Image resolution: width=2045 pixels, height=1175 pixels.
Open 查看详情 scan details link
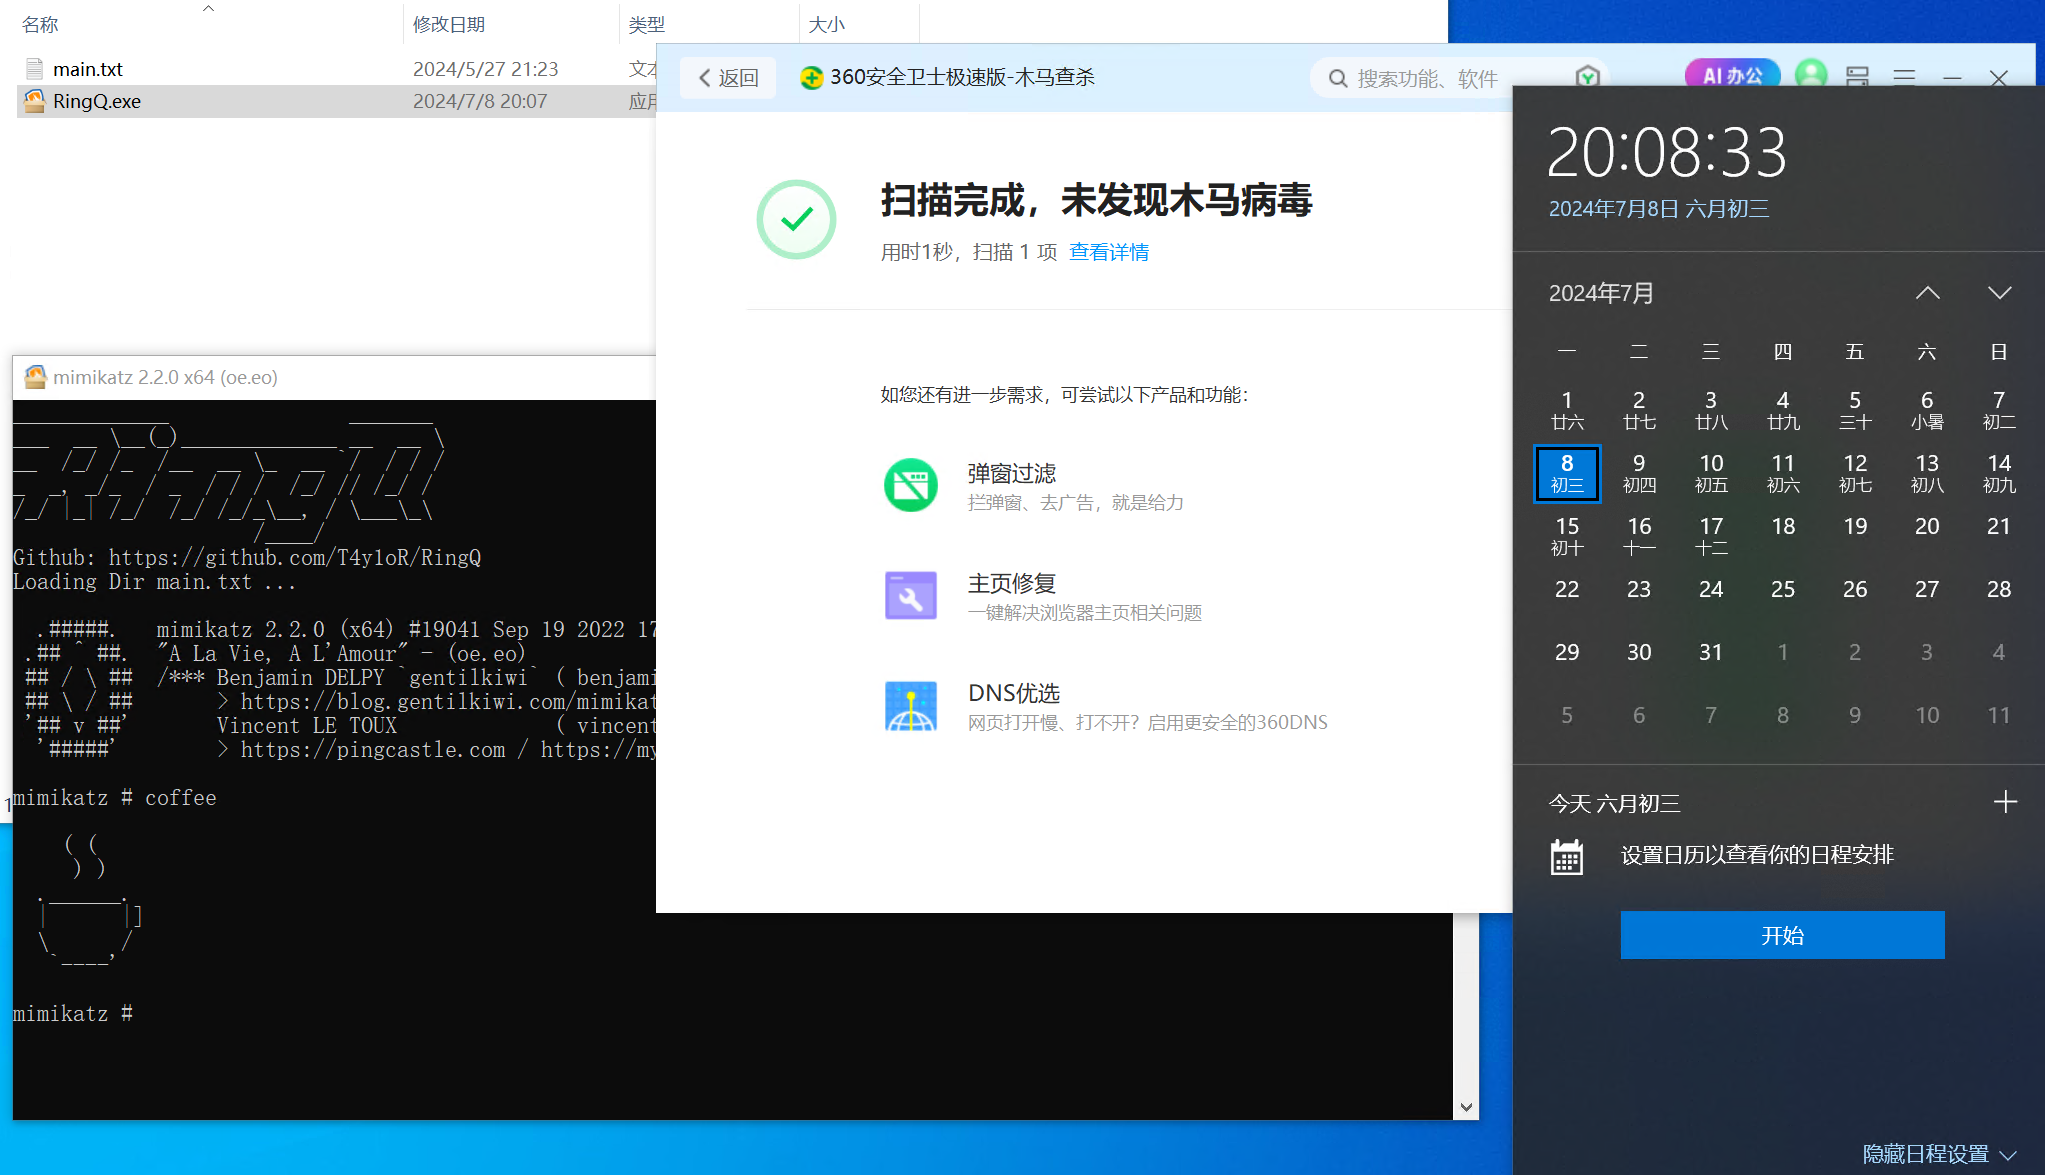click(x=1109, y=252)
